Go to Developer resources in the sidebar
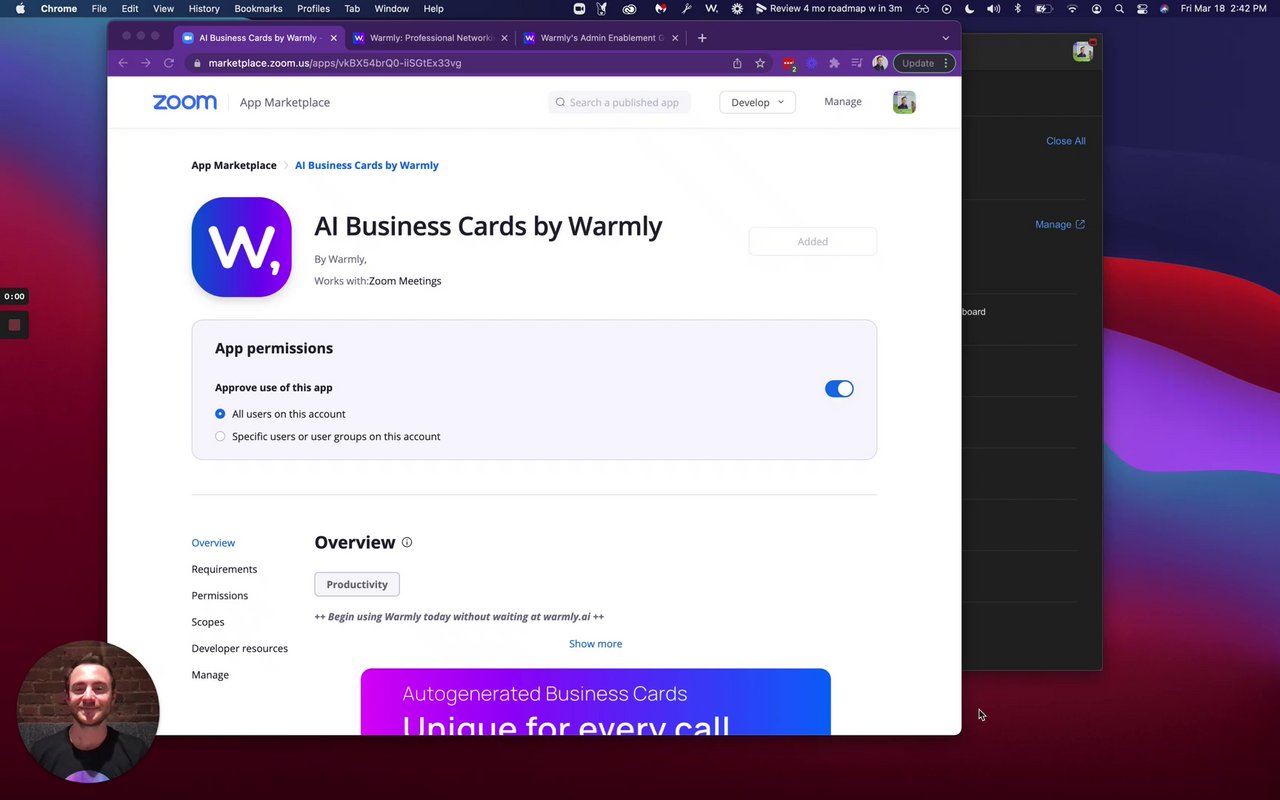The image size is (1280, 800). point(240,648)
